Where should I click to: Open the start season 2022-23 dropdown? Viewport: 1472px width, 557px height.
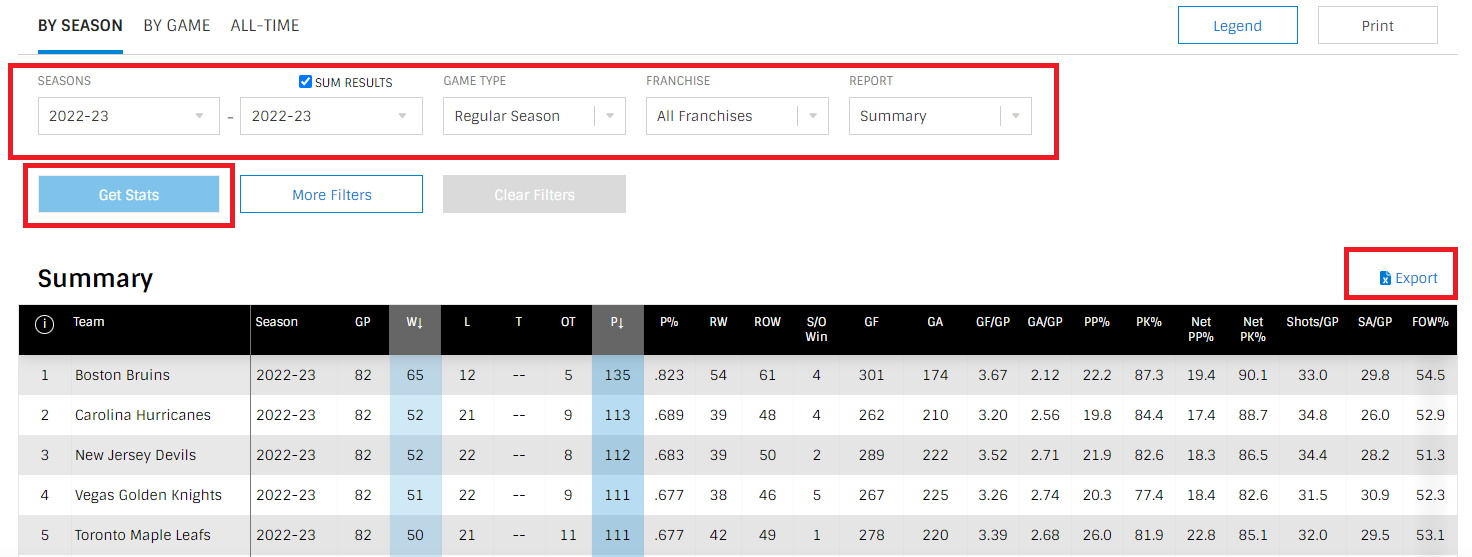(x=128, y=116)
